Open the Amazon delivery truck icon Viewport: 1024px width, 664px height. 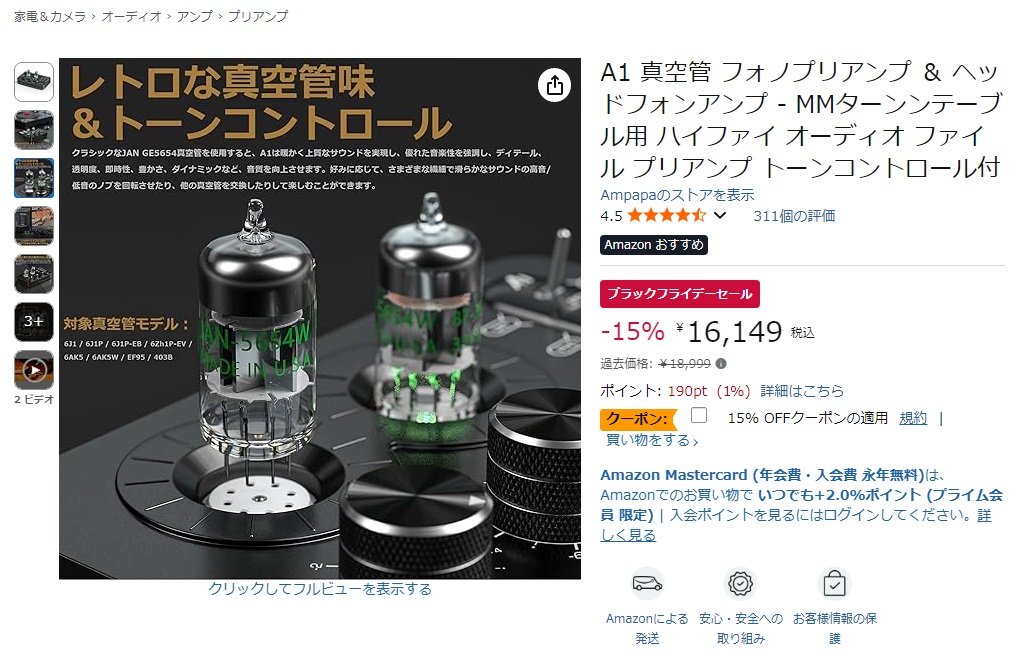point(647,583)
